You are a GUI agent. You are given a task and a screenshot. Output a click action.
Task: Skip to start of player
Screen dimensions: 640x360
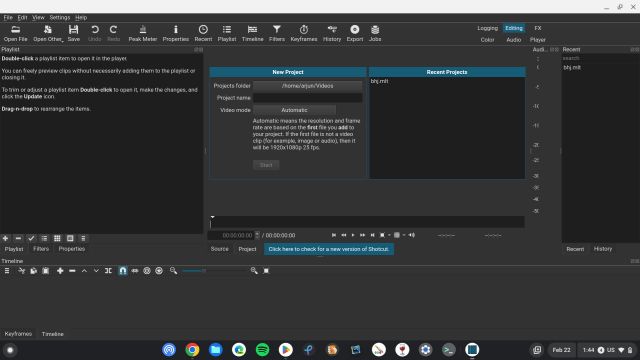tap(334, 235)
